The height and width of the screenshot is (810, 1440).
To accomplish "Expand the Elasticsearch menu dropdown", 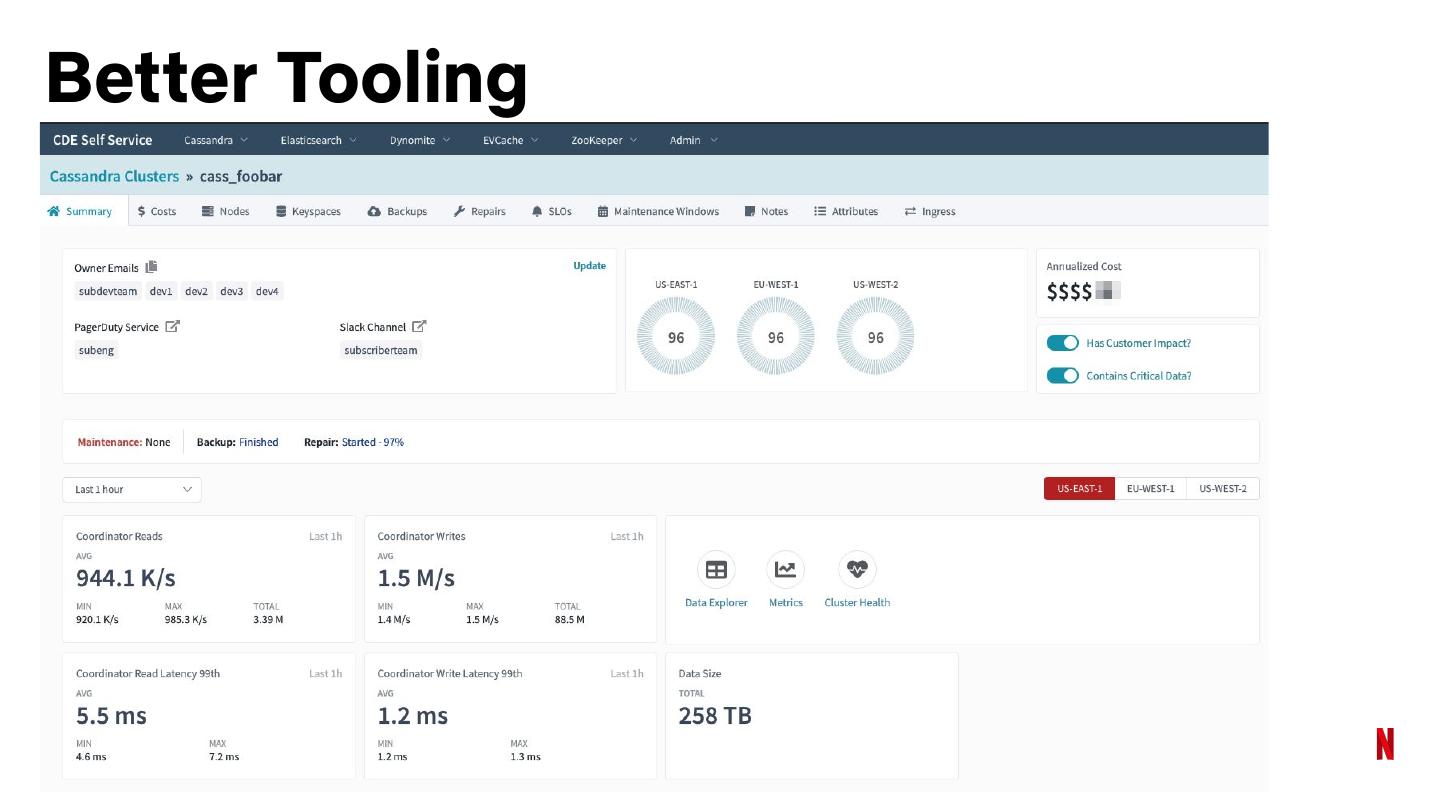I will [x=318, y=140].
